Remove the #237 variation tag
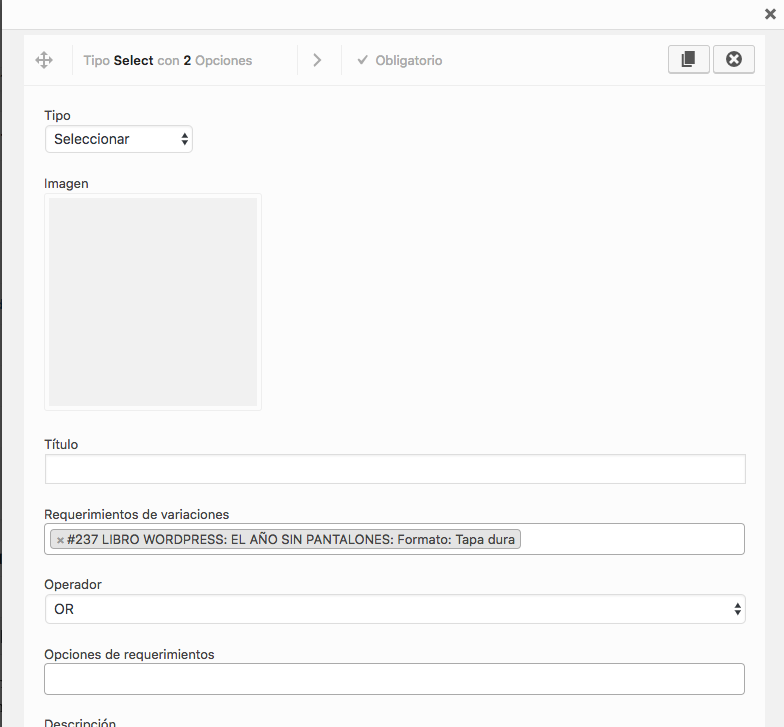 pos(60,540)
